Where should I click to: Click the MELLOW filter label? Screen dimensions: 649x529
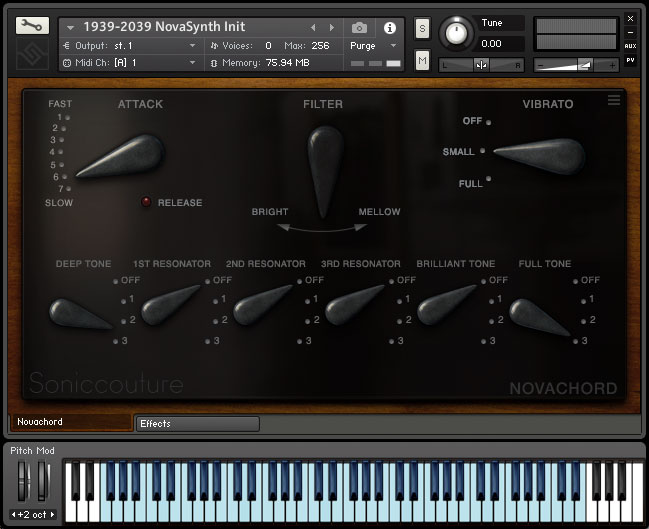tap(380, 212)
